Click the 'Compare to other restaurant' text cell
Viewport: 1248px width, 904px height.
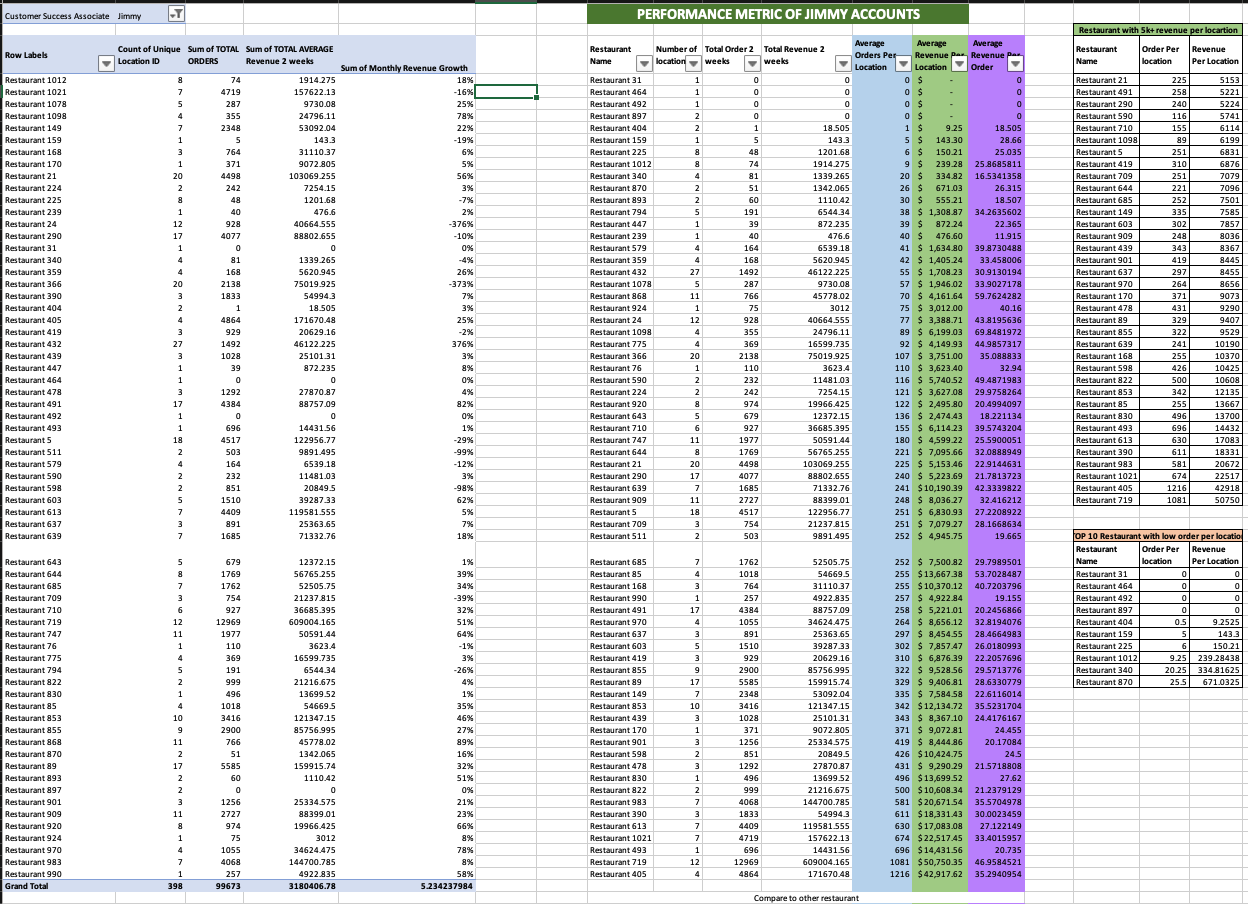806,898
